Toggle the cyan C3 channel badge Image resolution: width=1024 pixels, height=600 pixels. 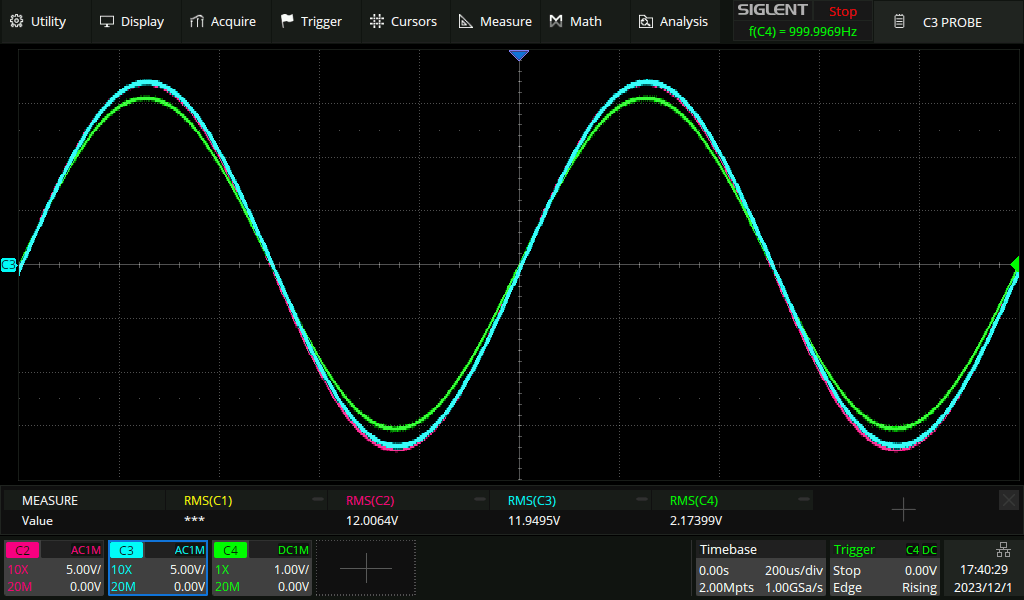(126, 550)
